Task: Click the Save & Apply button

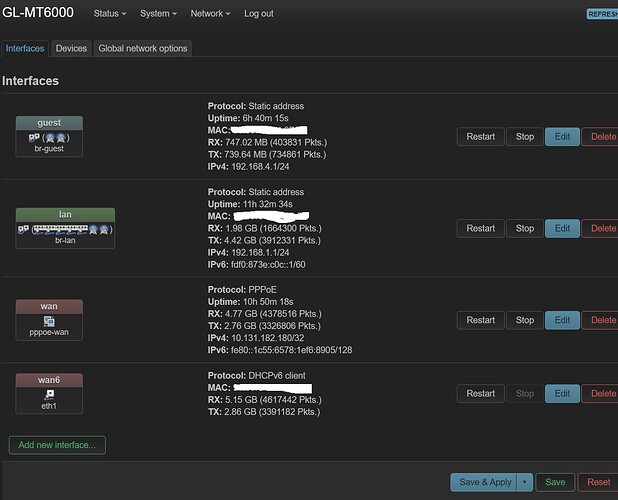Action: (x=484, y=482)
